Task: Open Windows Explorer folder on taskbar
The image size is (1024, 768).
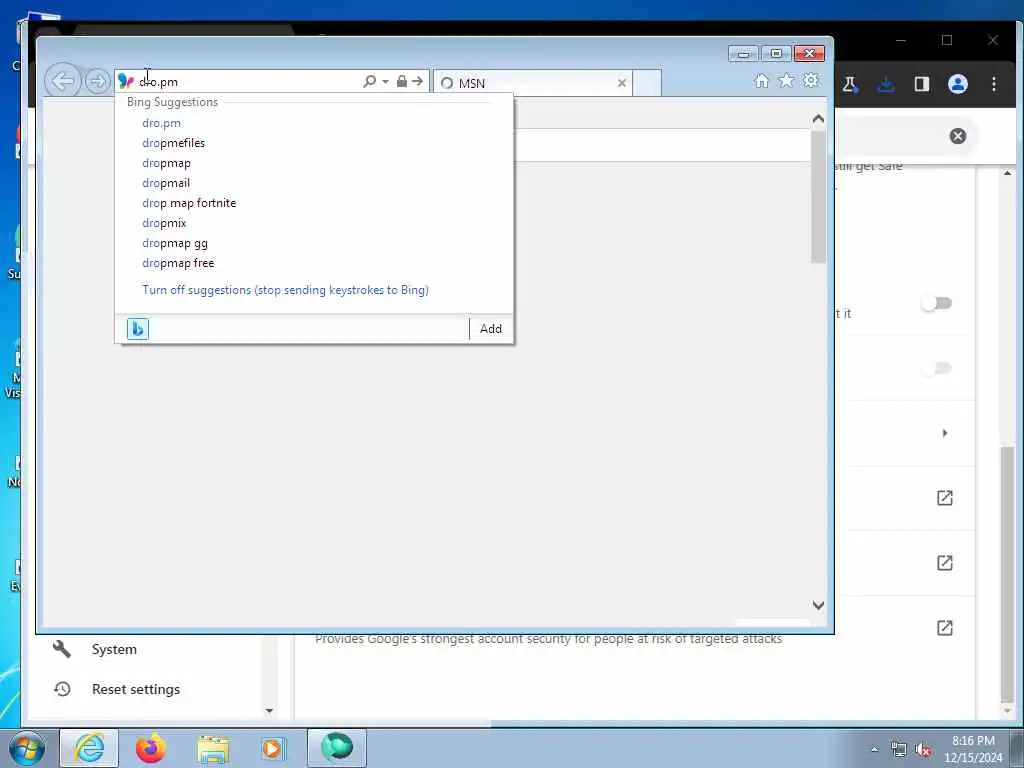Action: coord(213,748)
